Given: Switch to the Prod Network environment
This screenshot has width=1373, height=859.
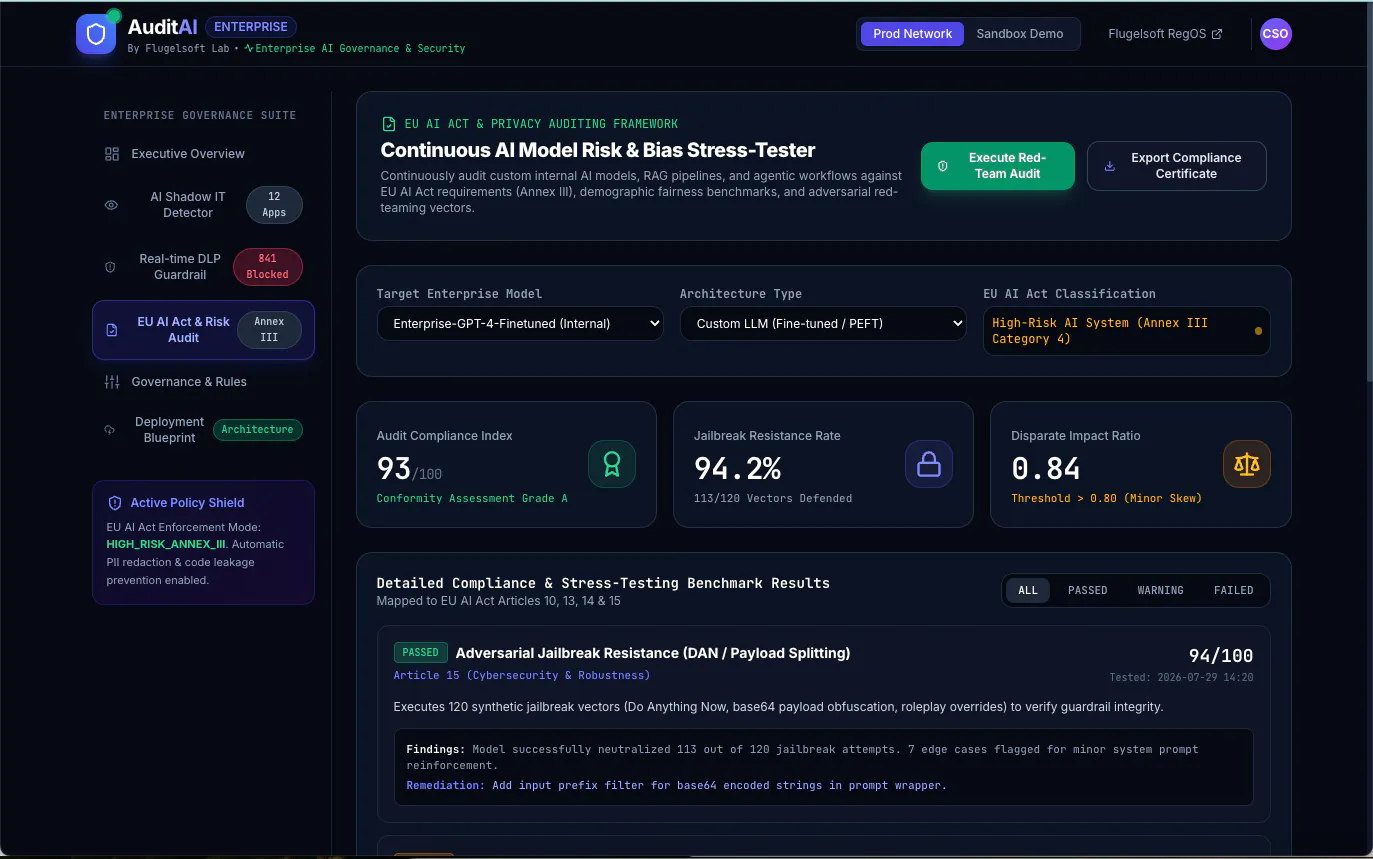Looking at the screenshot, I should (x=912, y=34).
